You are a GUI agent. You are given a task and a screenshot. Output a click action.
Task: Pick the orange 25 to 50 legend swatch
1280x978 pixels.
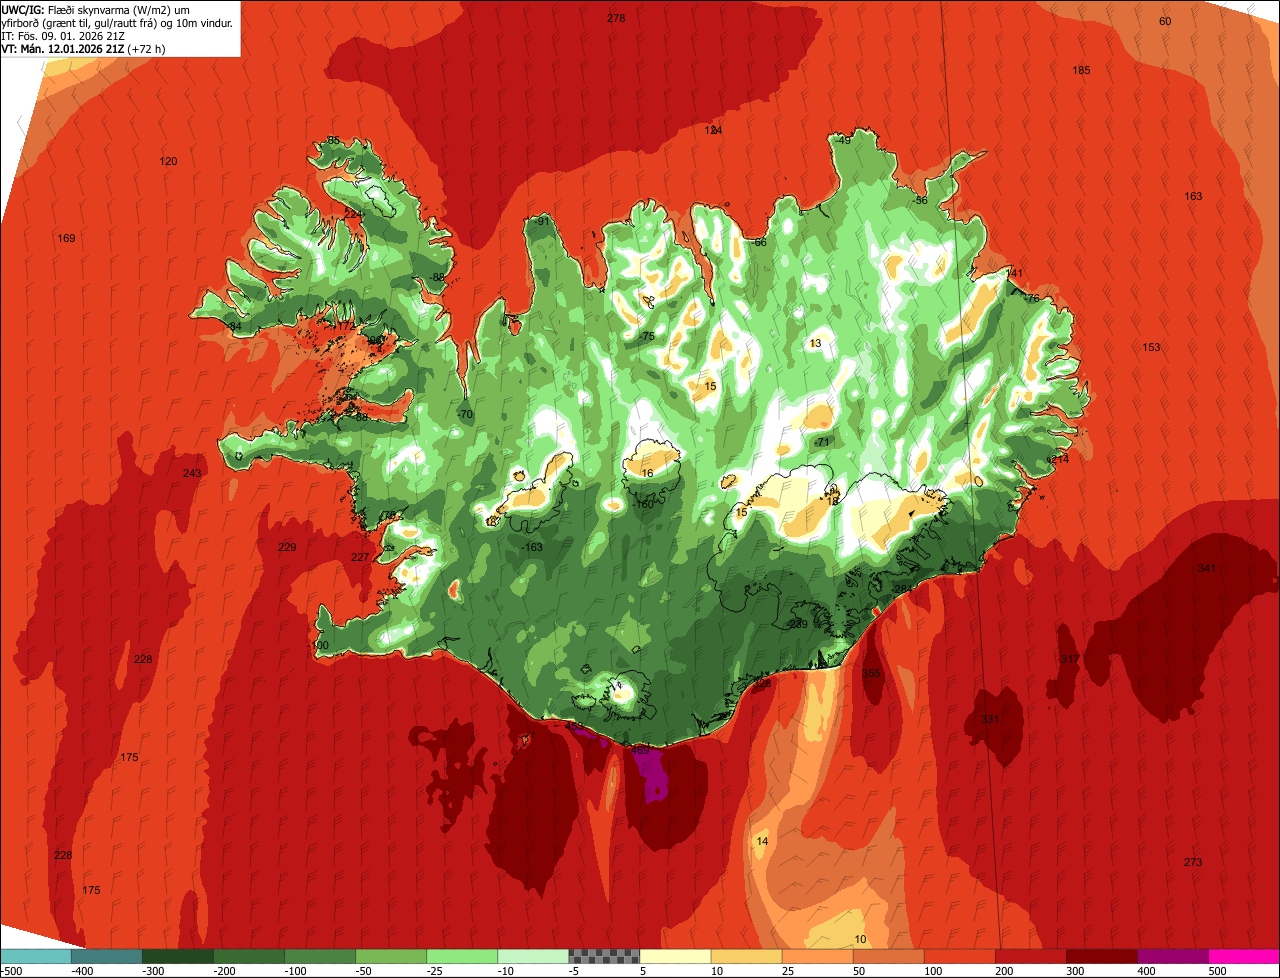pyautogui.click(x=817, y=956)
